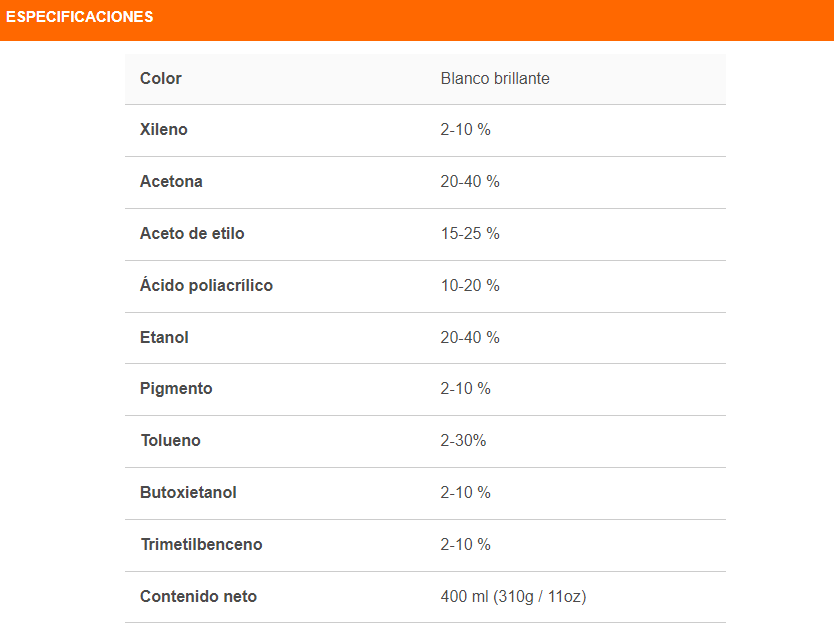Screen dimensions: 834x644
Task: Click the 400 ml (310g / 11oz) value
Action: point(513,597)
